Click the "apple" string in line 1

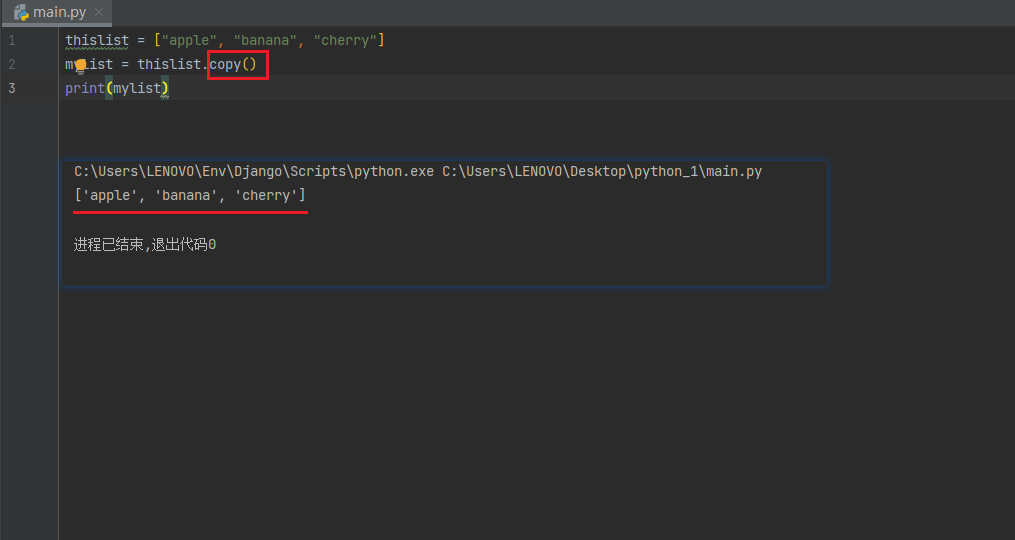[x=189, y=40]
